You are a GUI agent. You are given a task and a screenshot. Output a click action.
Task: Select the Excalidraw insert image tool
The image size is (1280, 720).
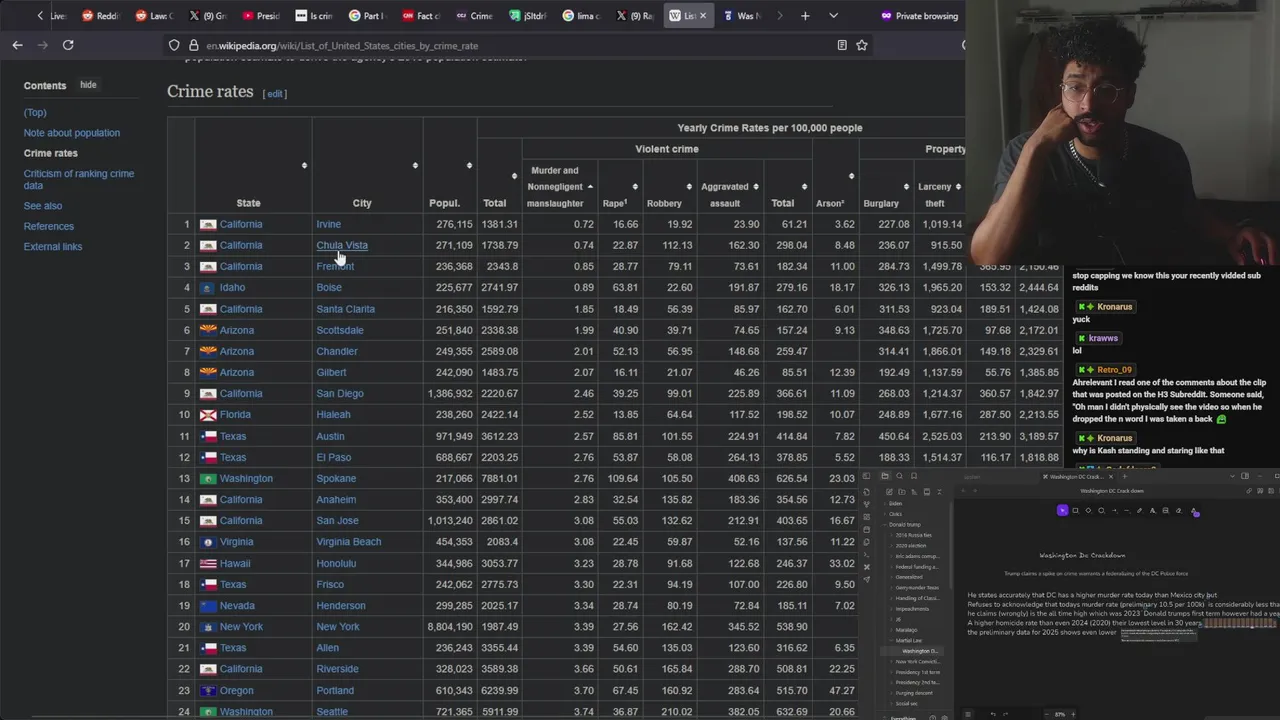coord(1165,511)
